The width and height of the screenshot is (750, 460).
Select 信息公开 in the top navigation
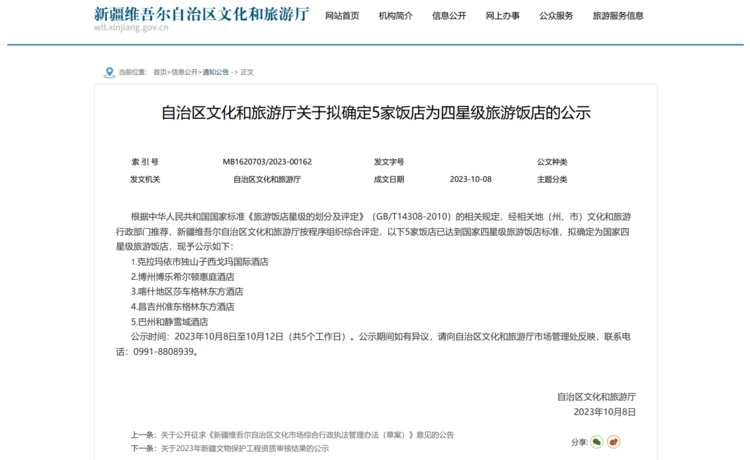coord(448,16)
